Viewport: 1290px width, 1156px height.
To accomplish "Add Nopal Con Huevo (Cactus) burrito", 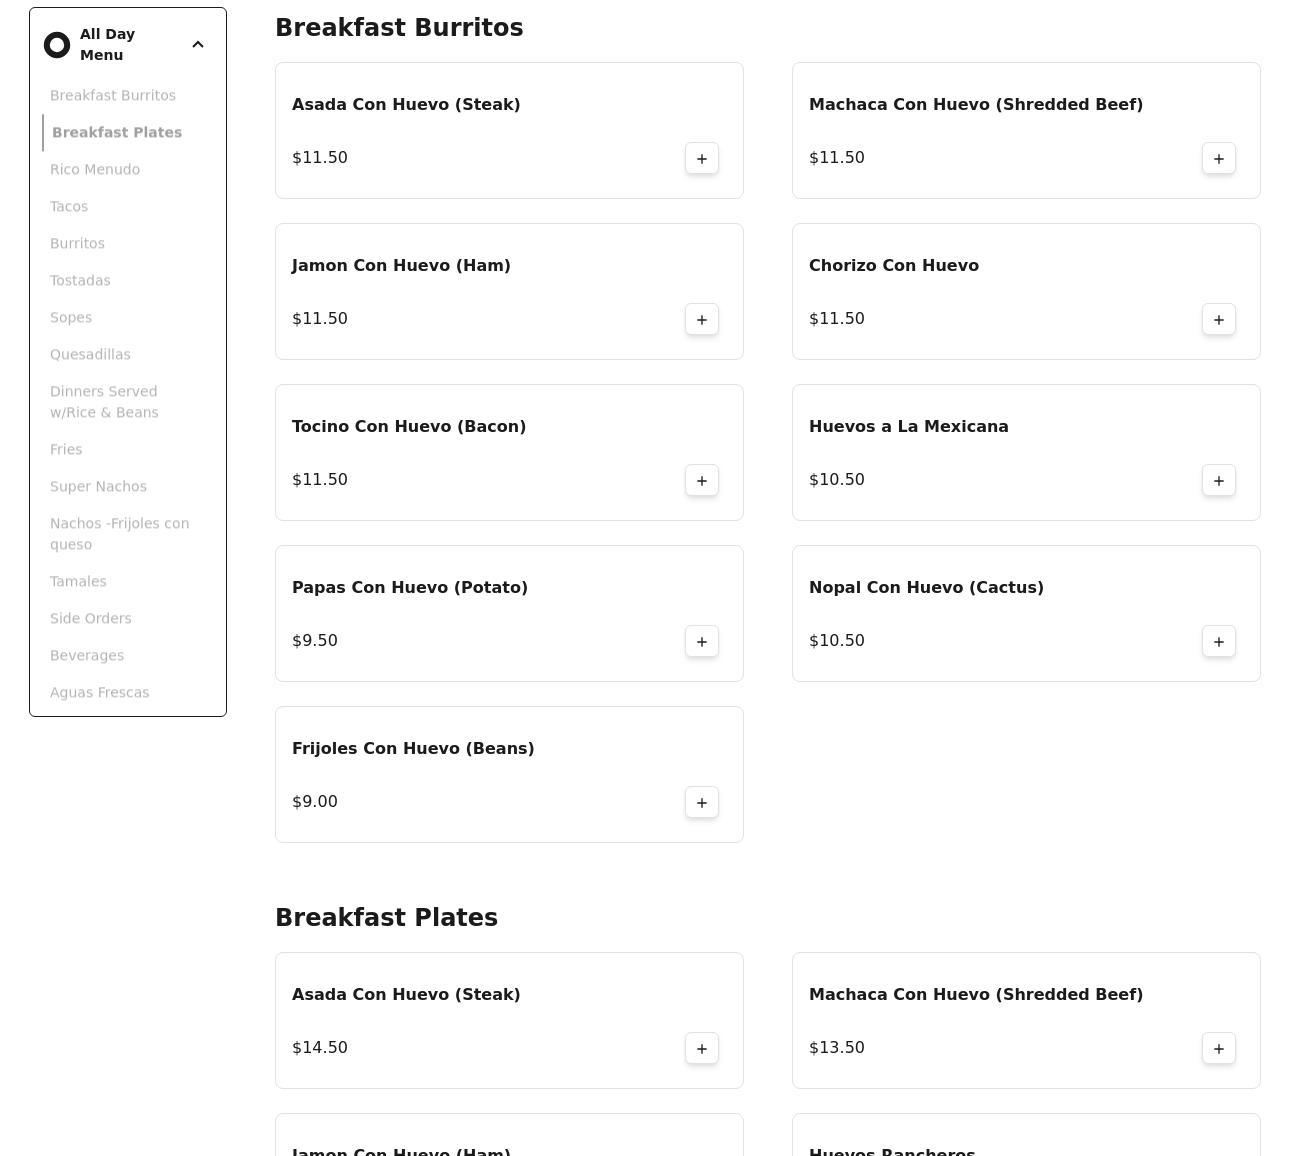I will 1218,641.
